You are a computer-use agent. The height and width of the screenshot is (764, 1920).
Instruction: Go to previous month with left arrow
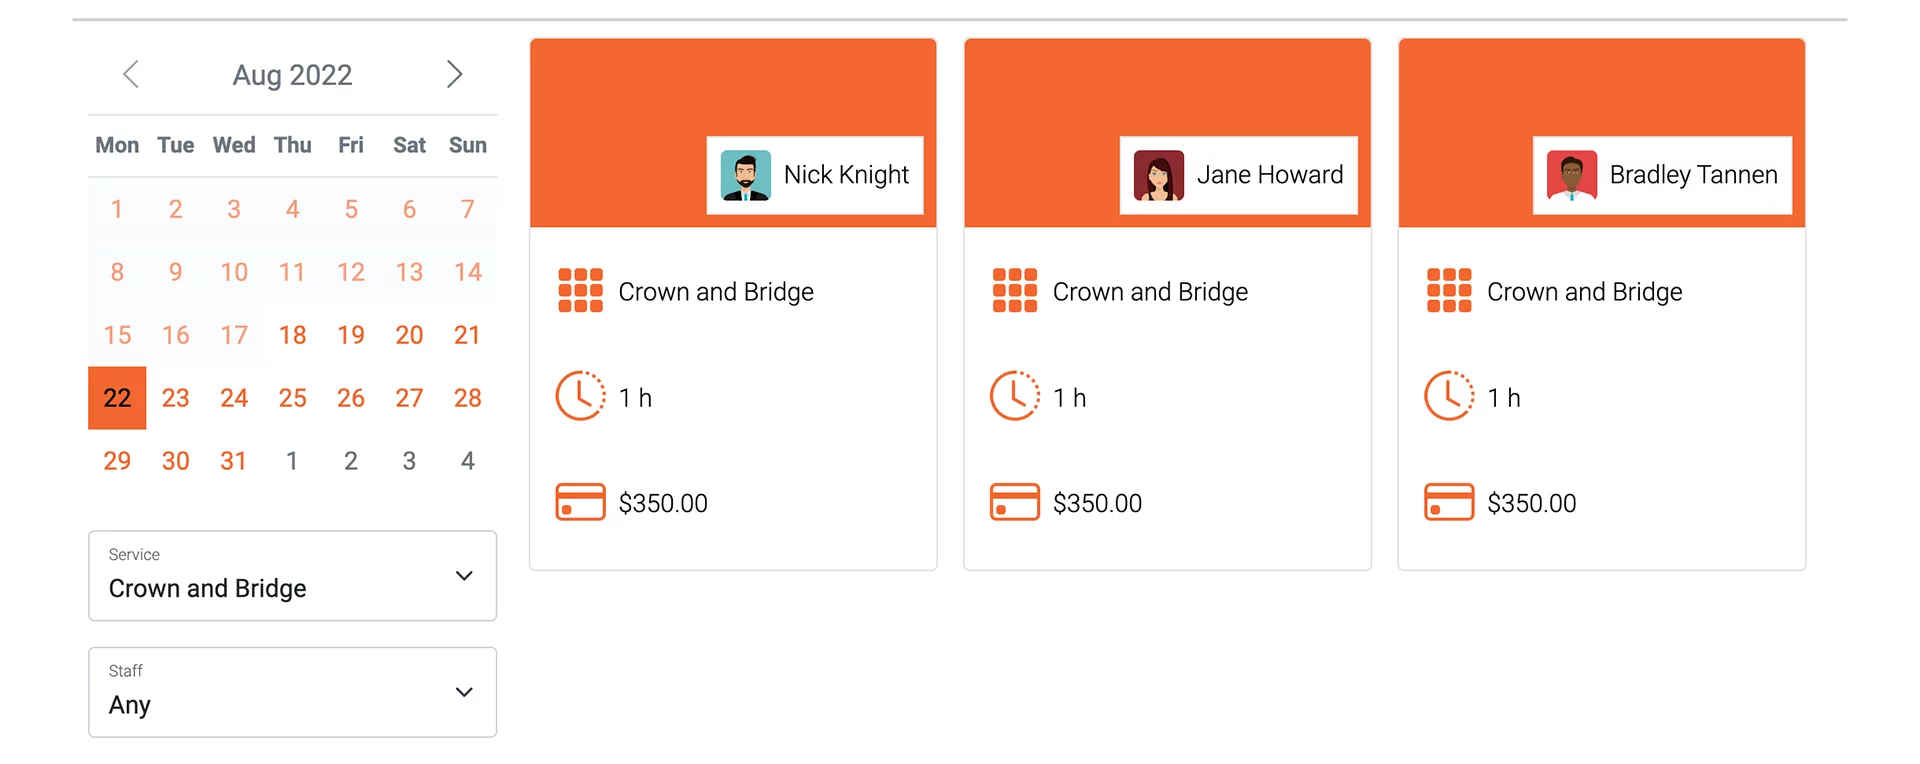click(131, 74)
